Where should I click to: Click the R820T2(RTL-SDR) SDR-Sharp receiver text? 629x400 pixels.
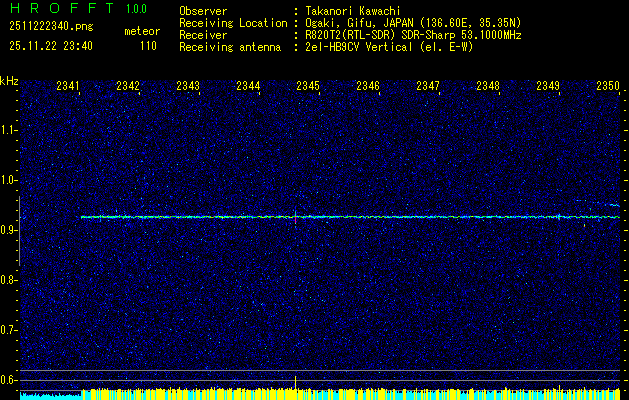pyautogui.click(x=414, y=35)
